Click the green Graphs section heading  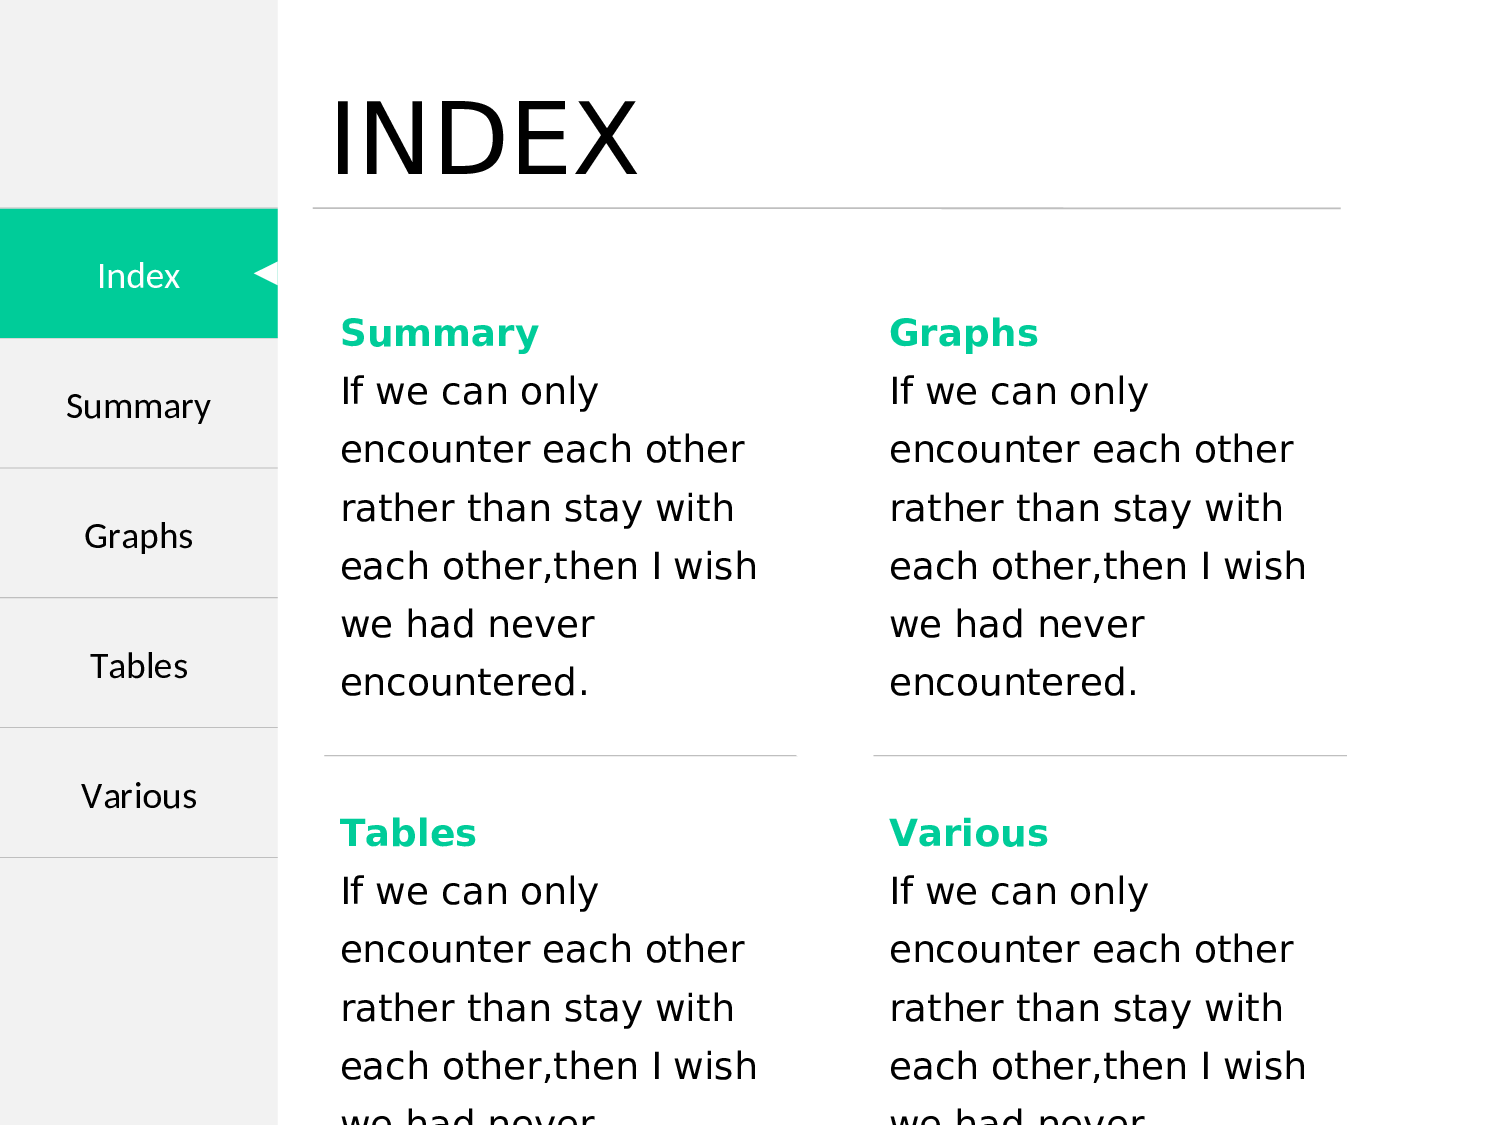coord(963,333)
